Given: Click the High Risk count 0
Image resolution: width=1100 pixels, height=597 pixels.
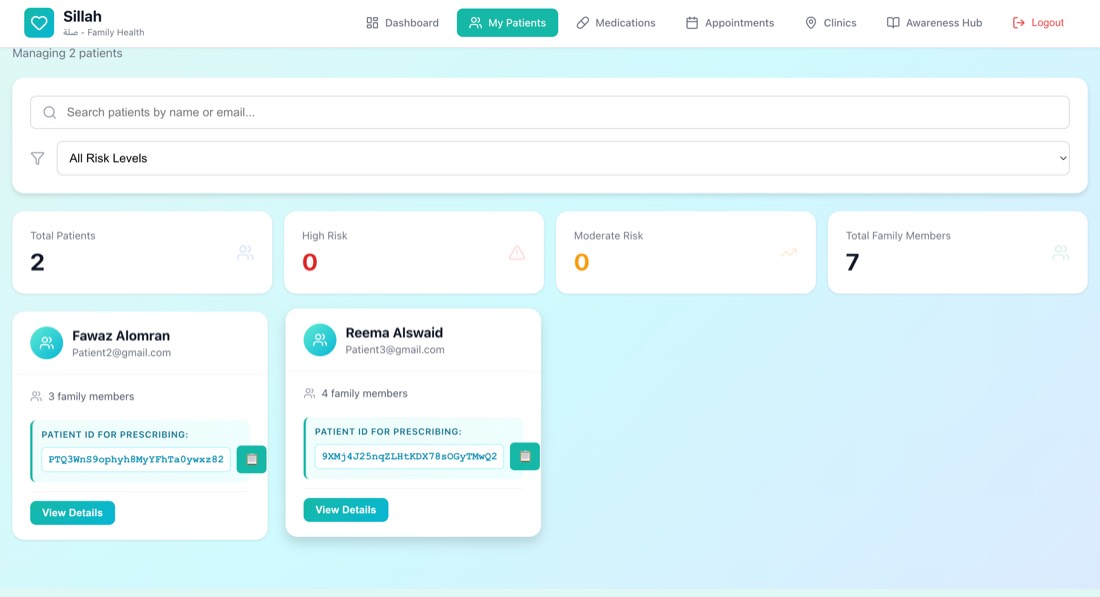Looking at the screenshot, I should (309, 262).
